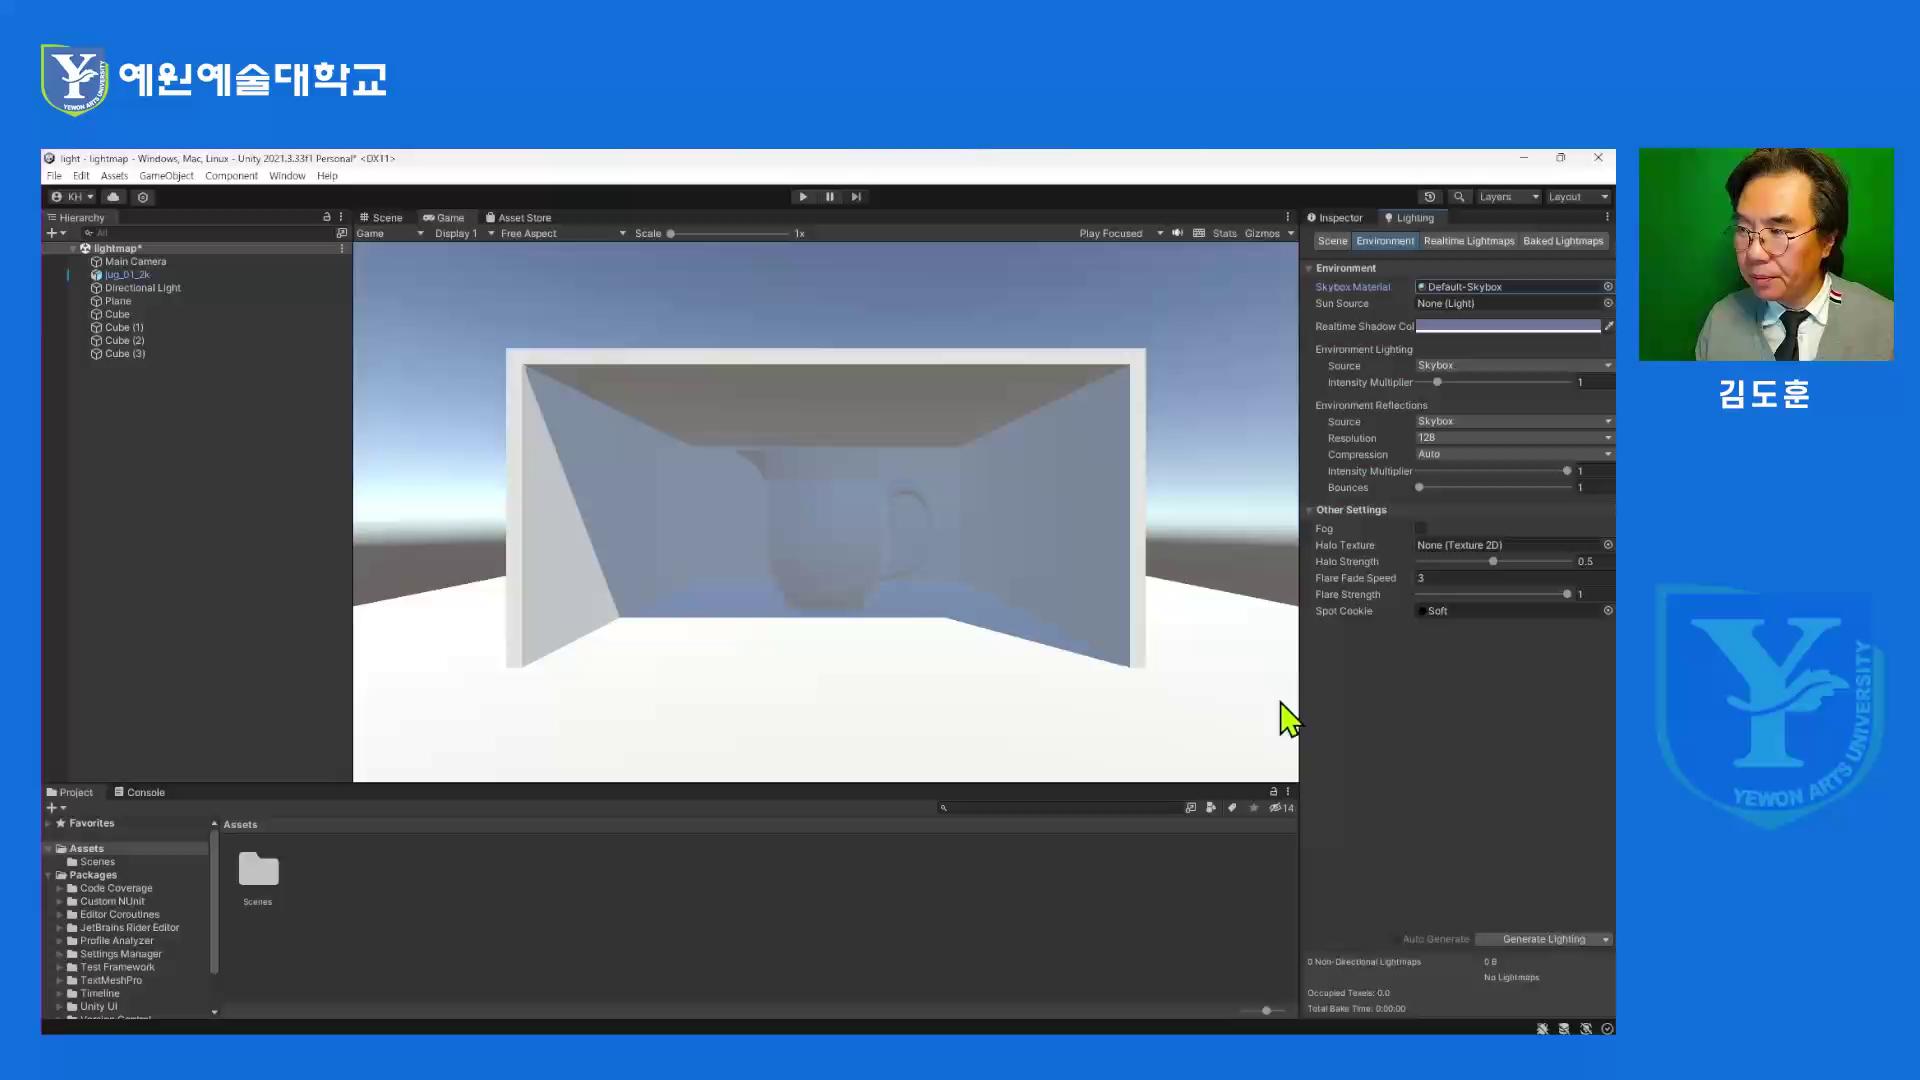Screen dimensions: 1920x1080
Task: Switch to Baked Lightmaps tab
Action: click(x=1563, y=241)
